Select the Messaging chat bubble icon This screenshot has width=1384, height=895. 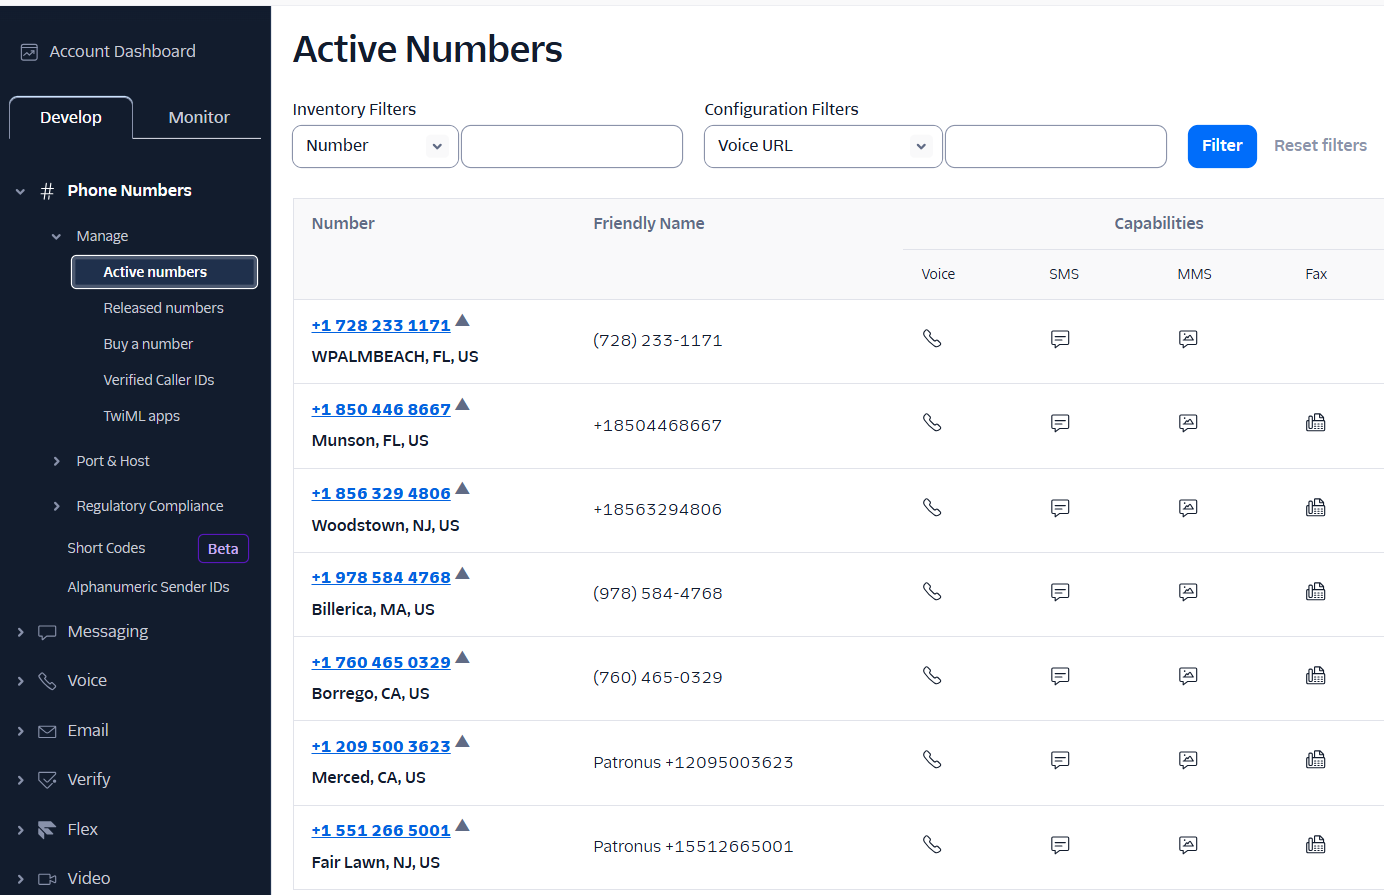click(47, 631)
